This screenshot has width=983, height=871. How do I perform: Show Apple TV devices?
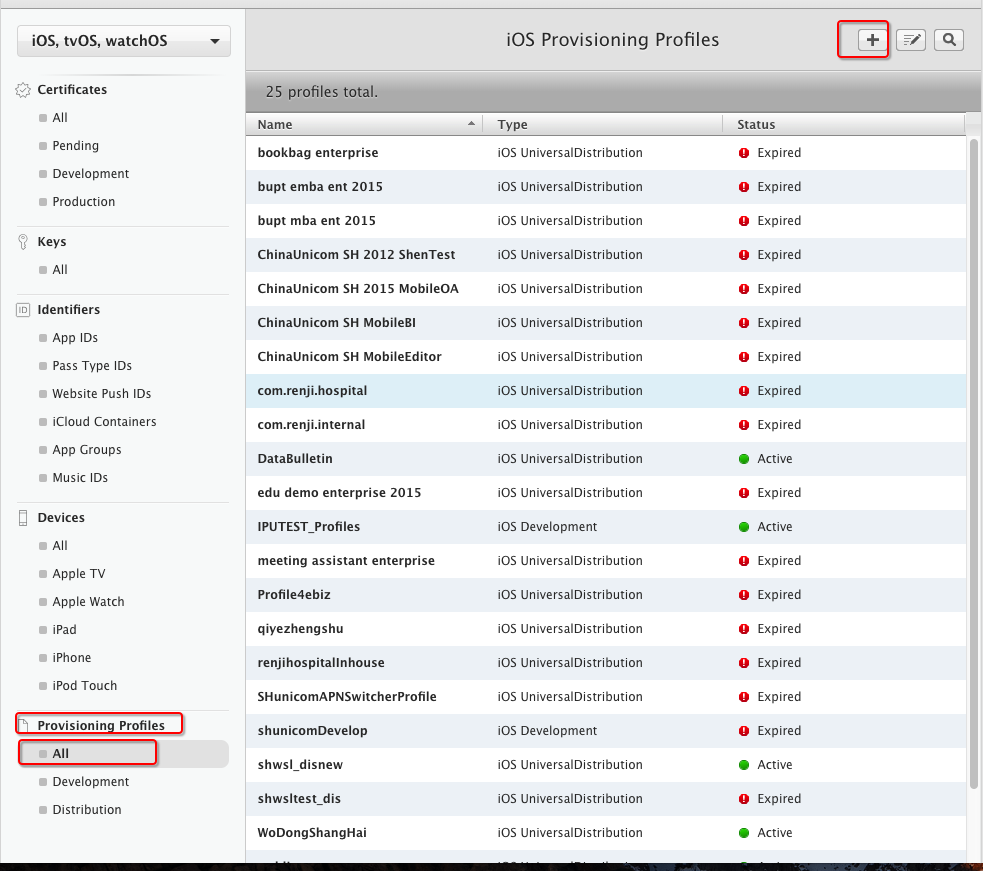click(x=78, y=574)
